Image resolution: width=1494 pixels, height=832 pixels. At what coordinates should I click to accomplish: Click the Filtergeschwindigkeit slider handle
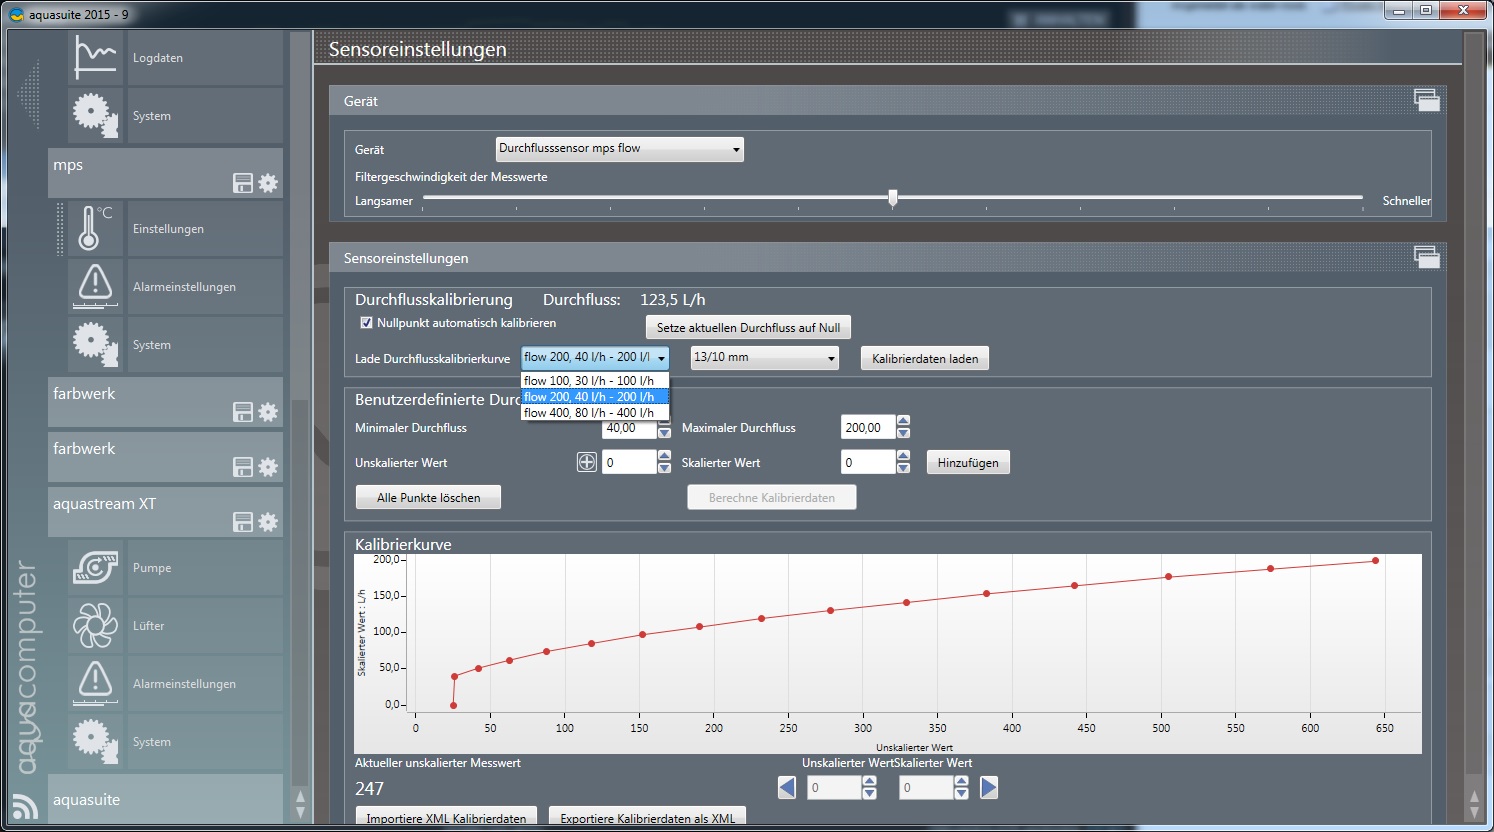click(x=893, y=198)
